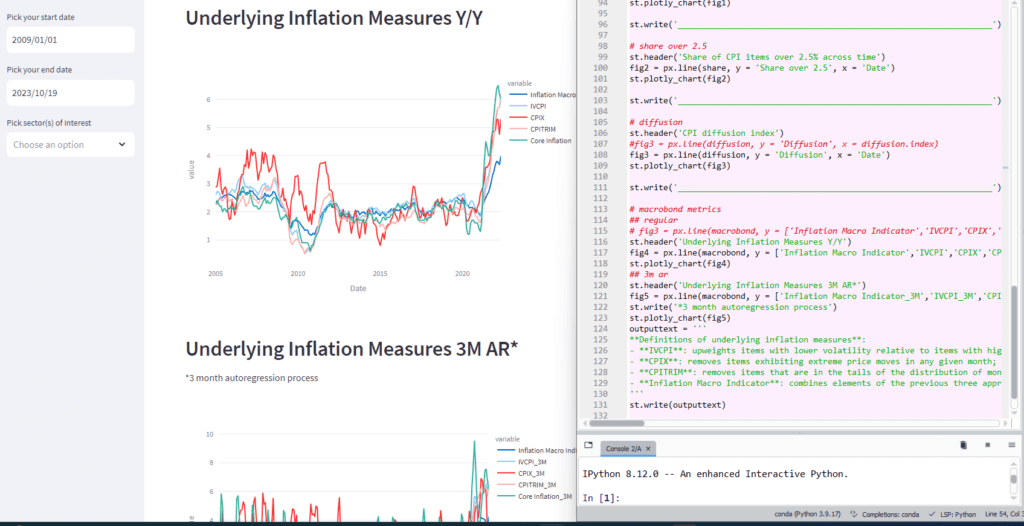Toggle Inflation Macro Indicator 3M legend entry
Screen dimensions: 1024x526
[x=536, y=450]
